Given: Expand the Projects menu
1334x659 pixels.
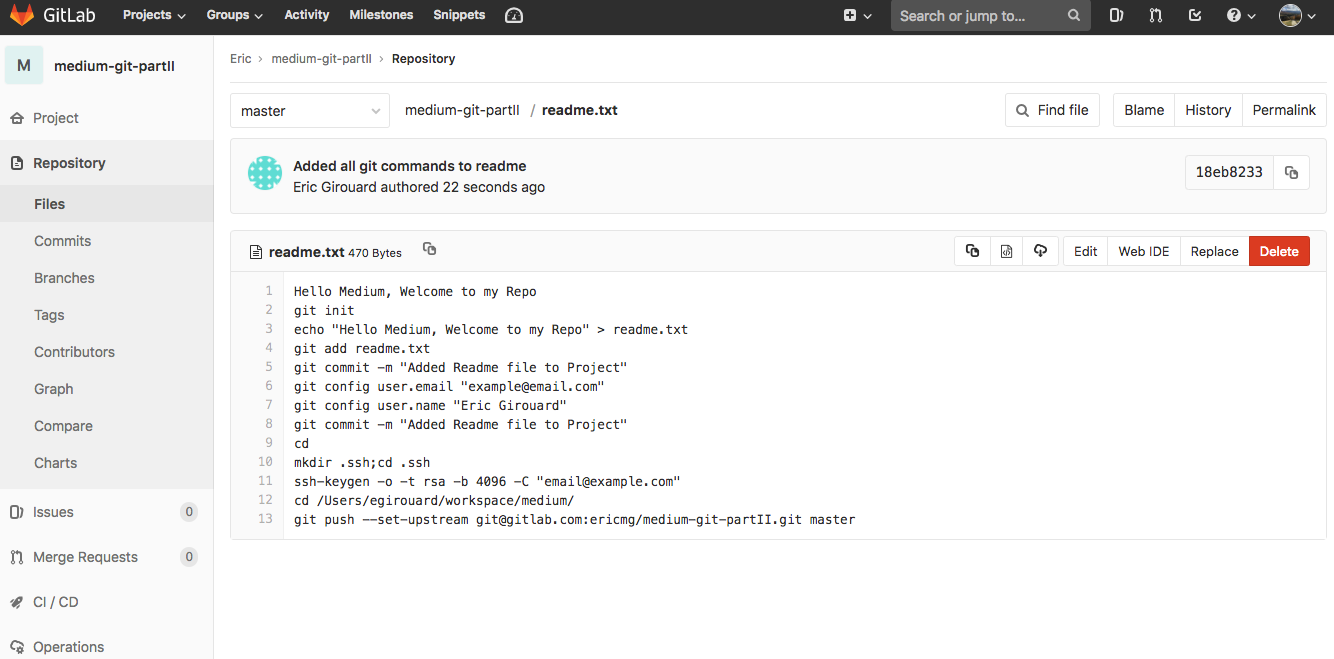Looking at the screenshot, I should coord(154,15).
